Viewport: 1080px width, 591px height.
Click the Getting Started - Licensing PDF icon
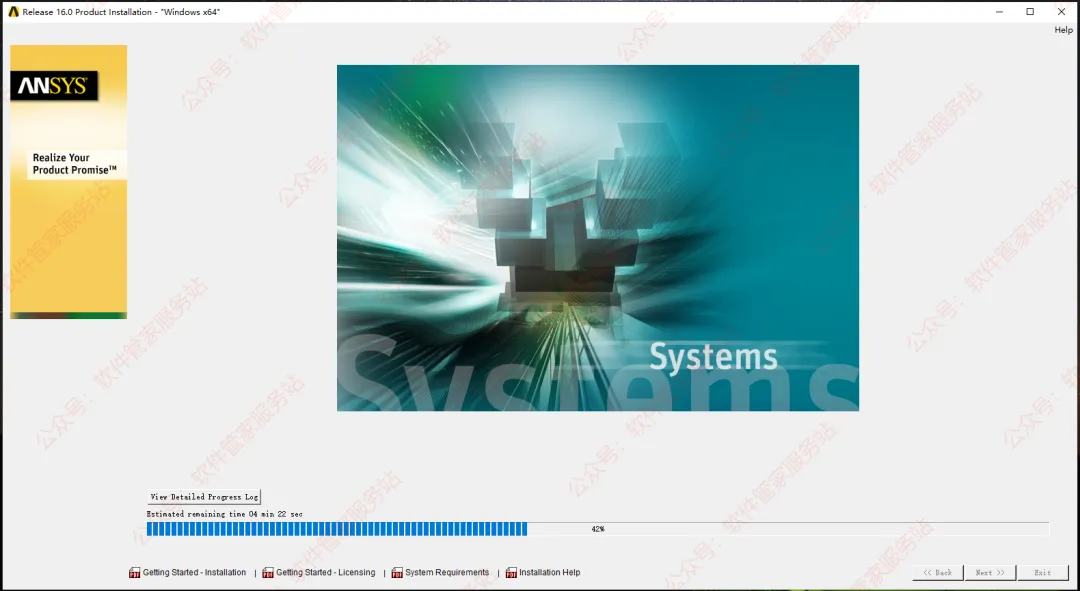pyautogui.click(x=268, y=572)
